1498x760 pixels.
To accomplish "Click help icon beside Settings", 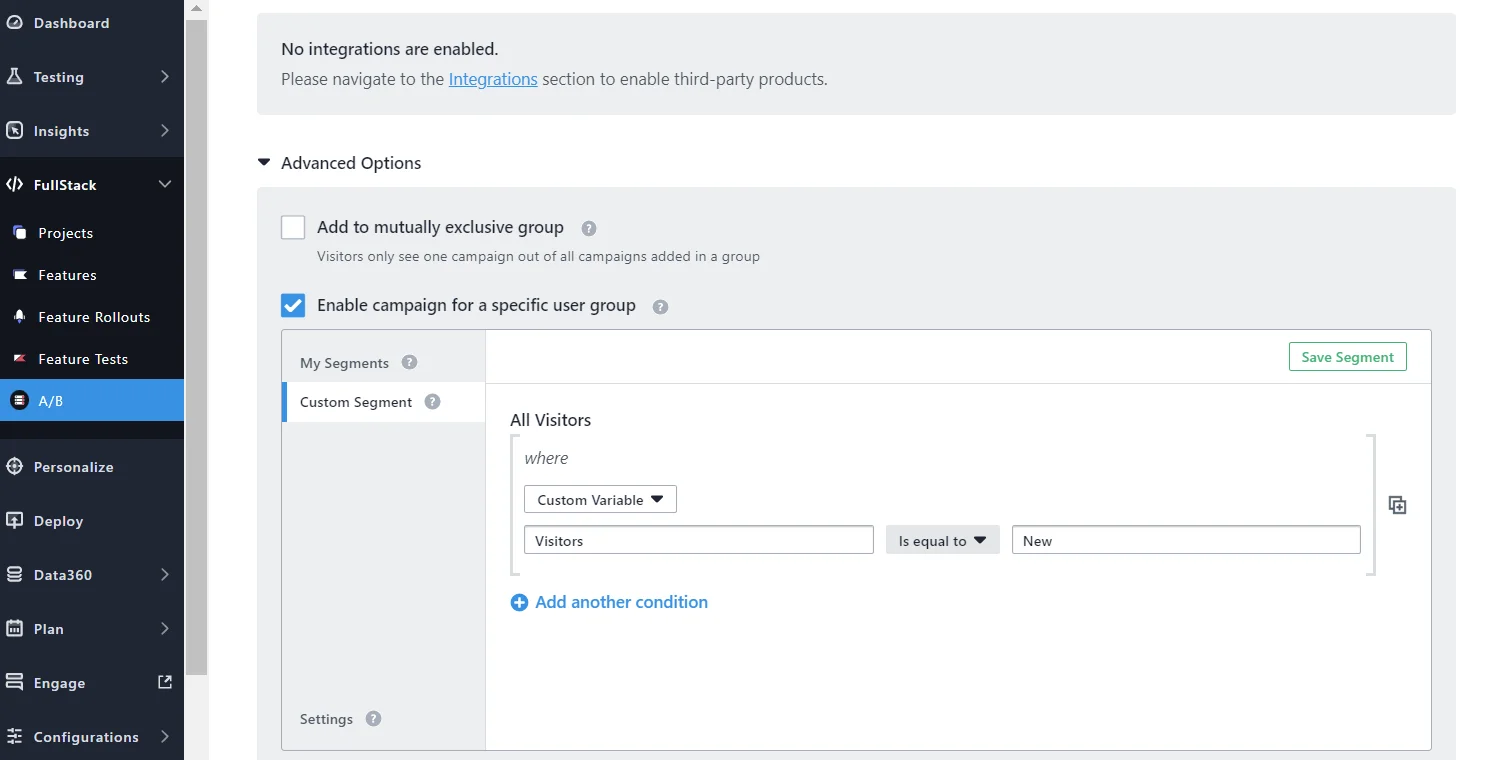I will (373, 719).
